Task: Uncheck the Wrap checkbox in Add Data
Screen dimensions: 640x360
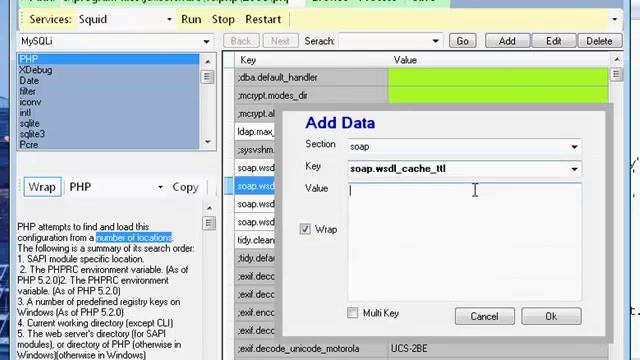Action: [305, 229]
